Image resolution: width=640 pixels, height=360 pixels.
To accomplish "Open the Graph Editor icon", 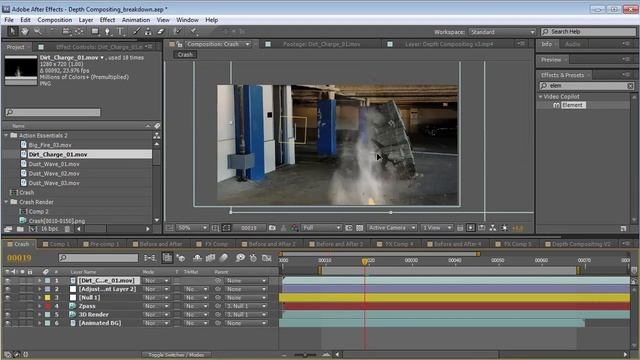I will 267,258.
